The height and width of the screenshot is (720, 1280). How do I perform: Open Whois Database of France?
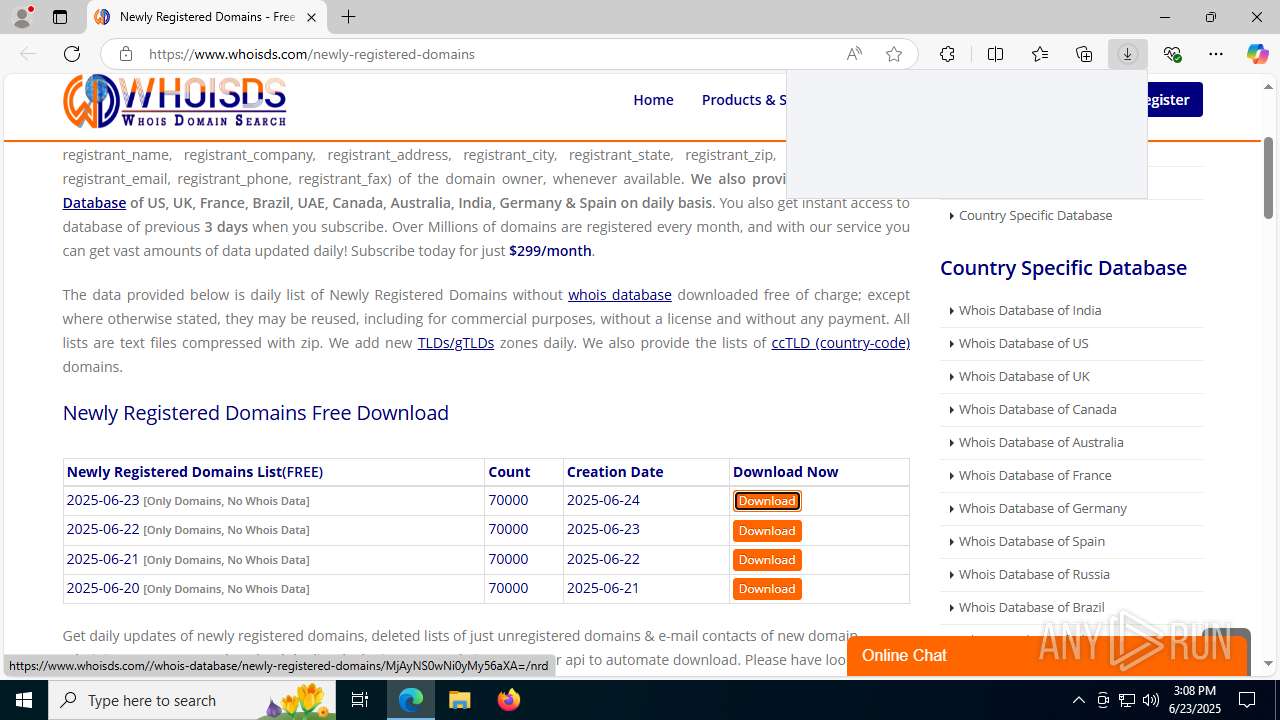coord(1035,475)
